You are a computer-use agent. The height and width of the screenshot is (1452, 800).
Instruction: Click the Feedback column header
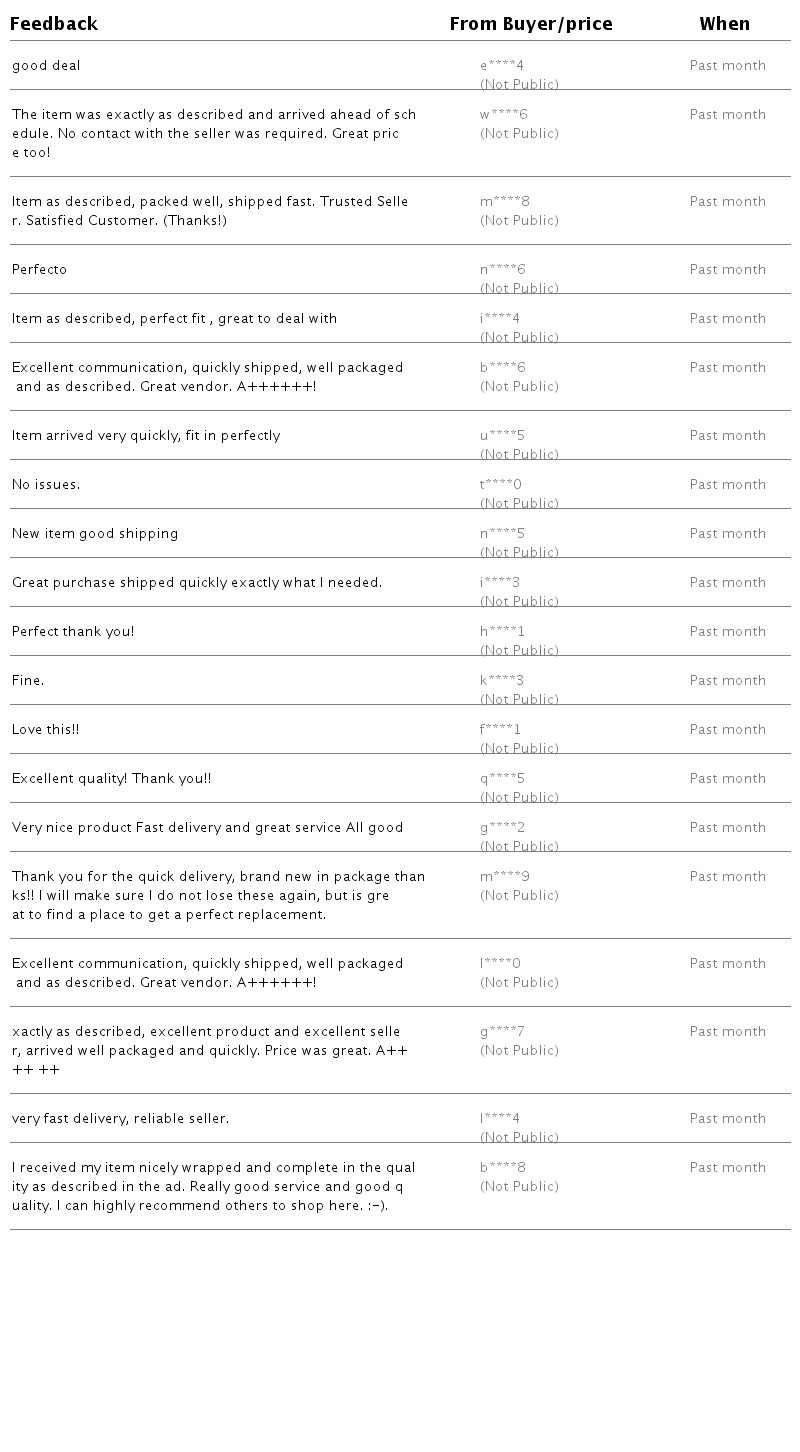(54, 24)
